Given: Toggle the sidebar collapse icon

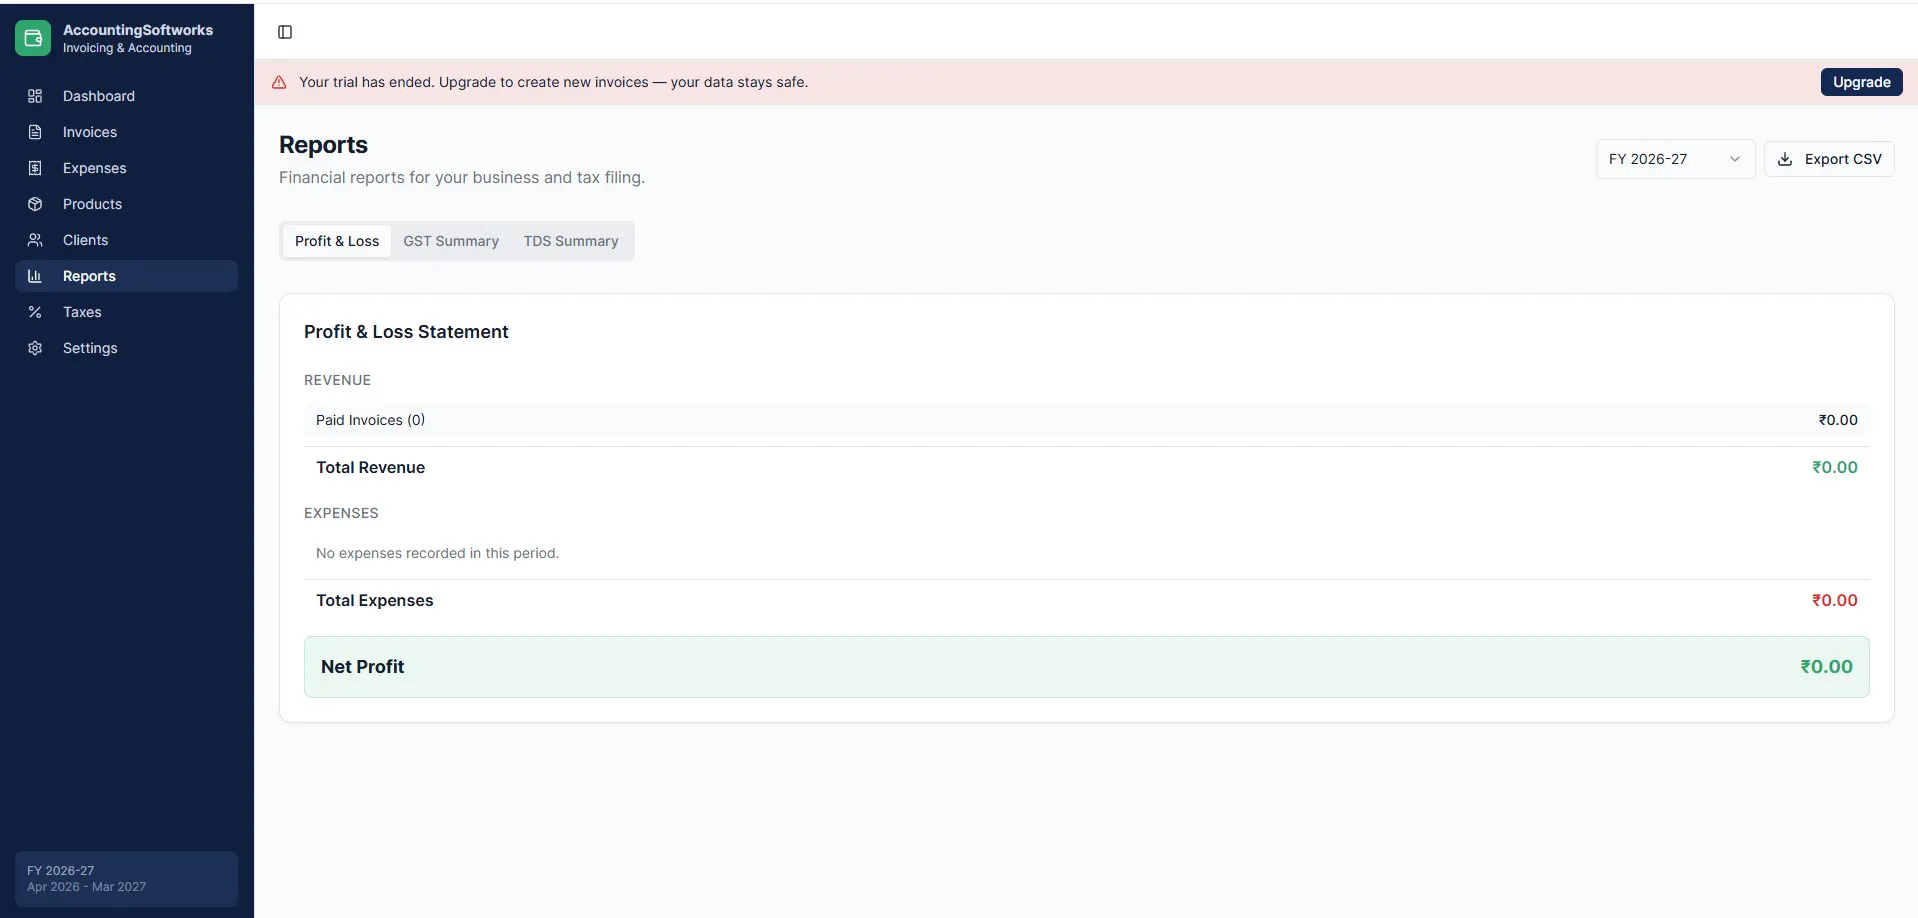Looking at the screenshot, I should (x=285, y=32).
